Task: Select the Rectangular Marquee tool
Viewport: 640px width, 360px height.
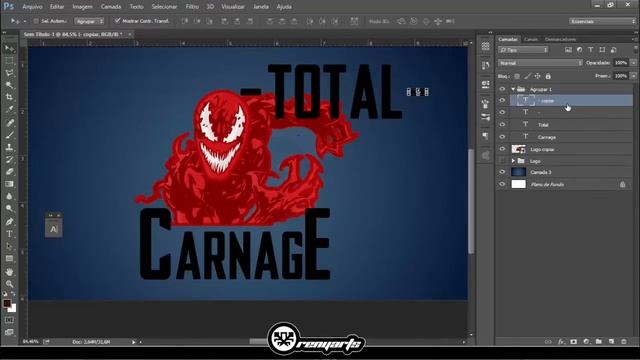Action: point(9,61)
